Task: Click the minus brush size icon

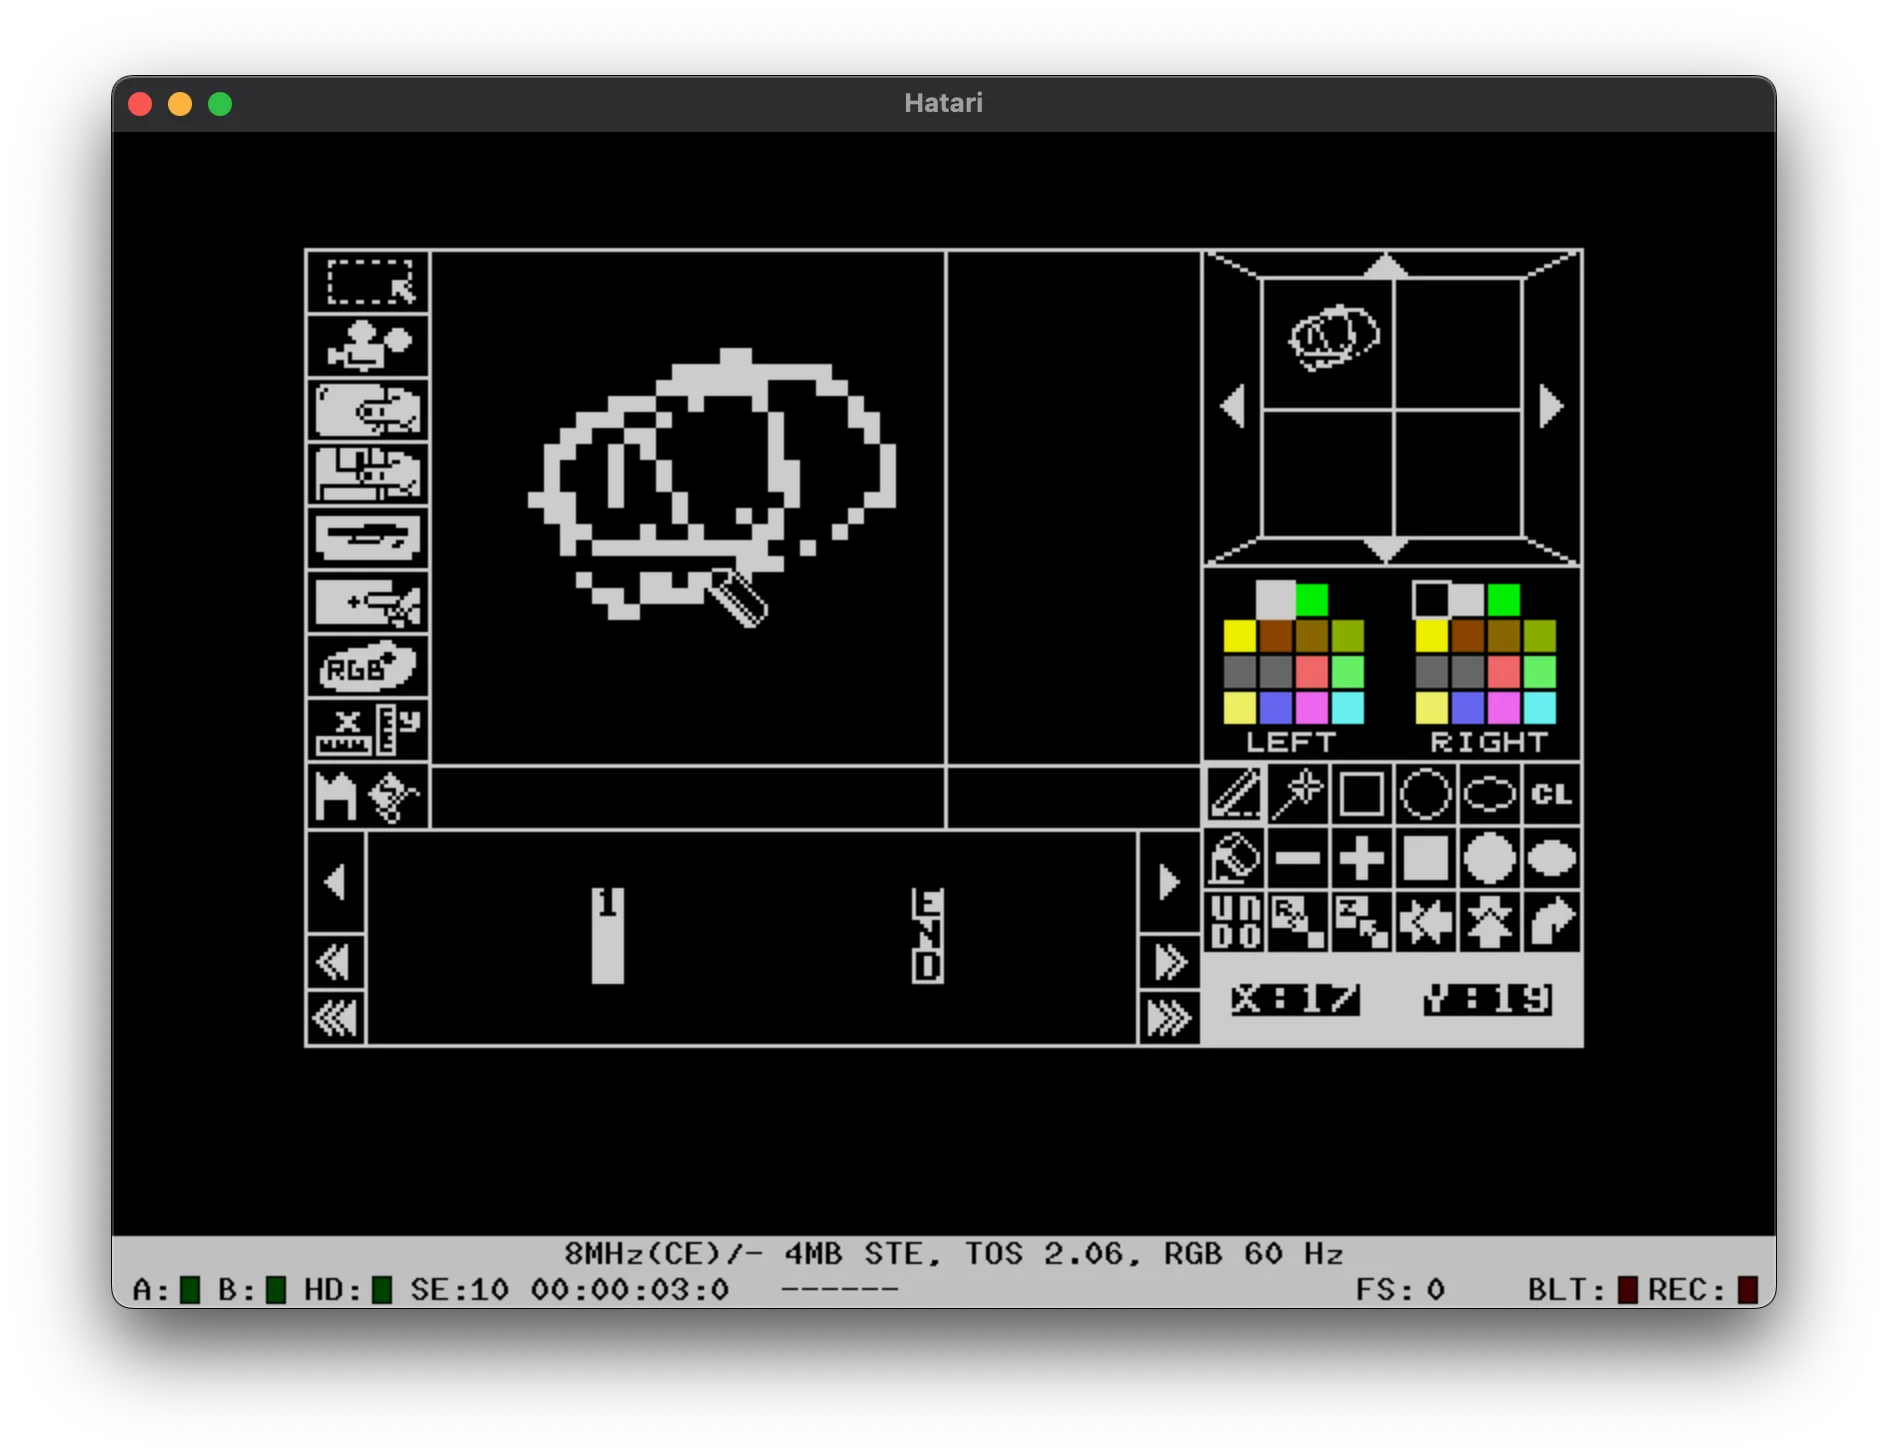Action: (1298, 859)
